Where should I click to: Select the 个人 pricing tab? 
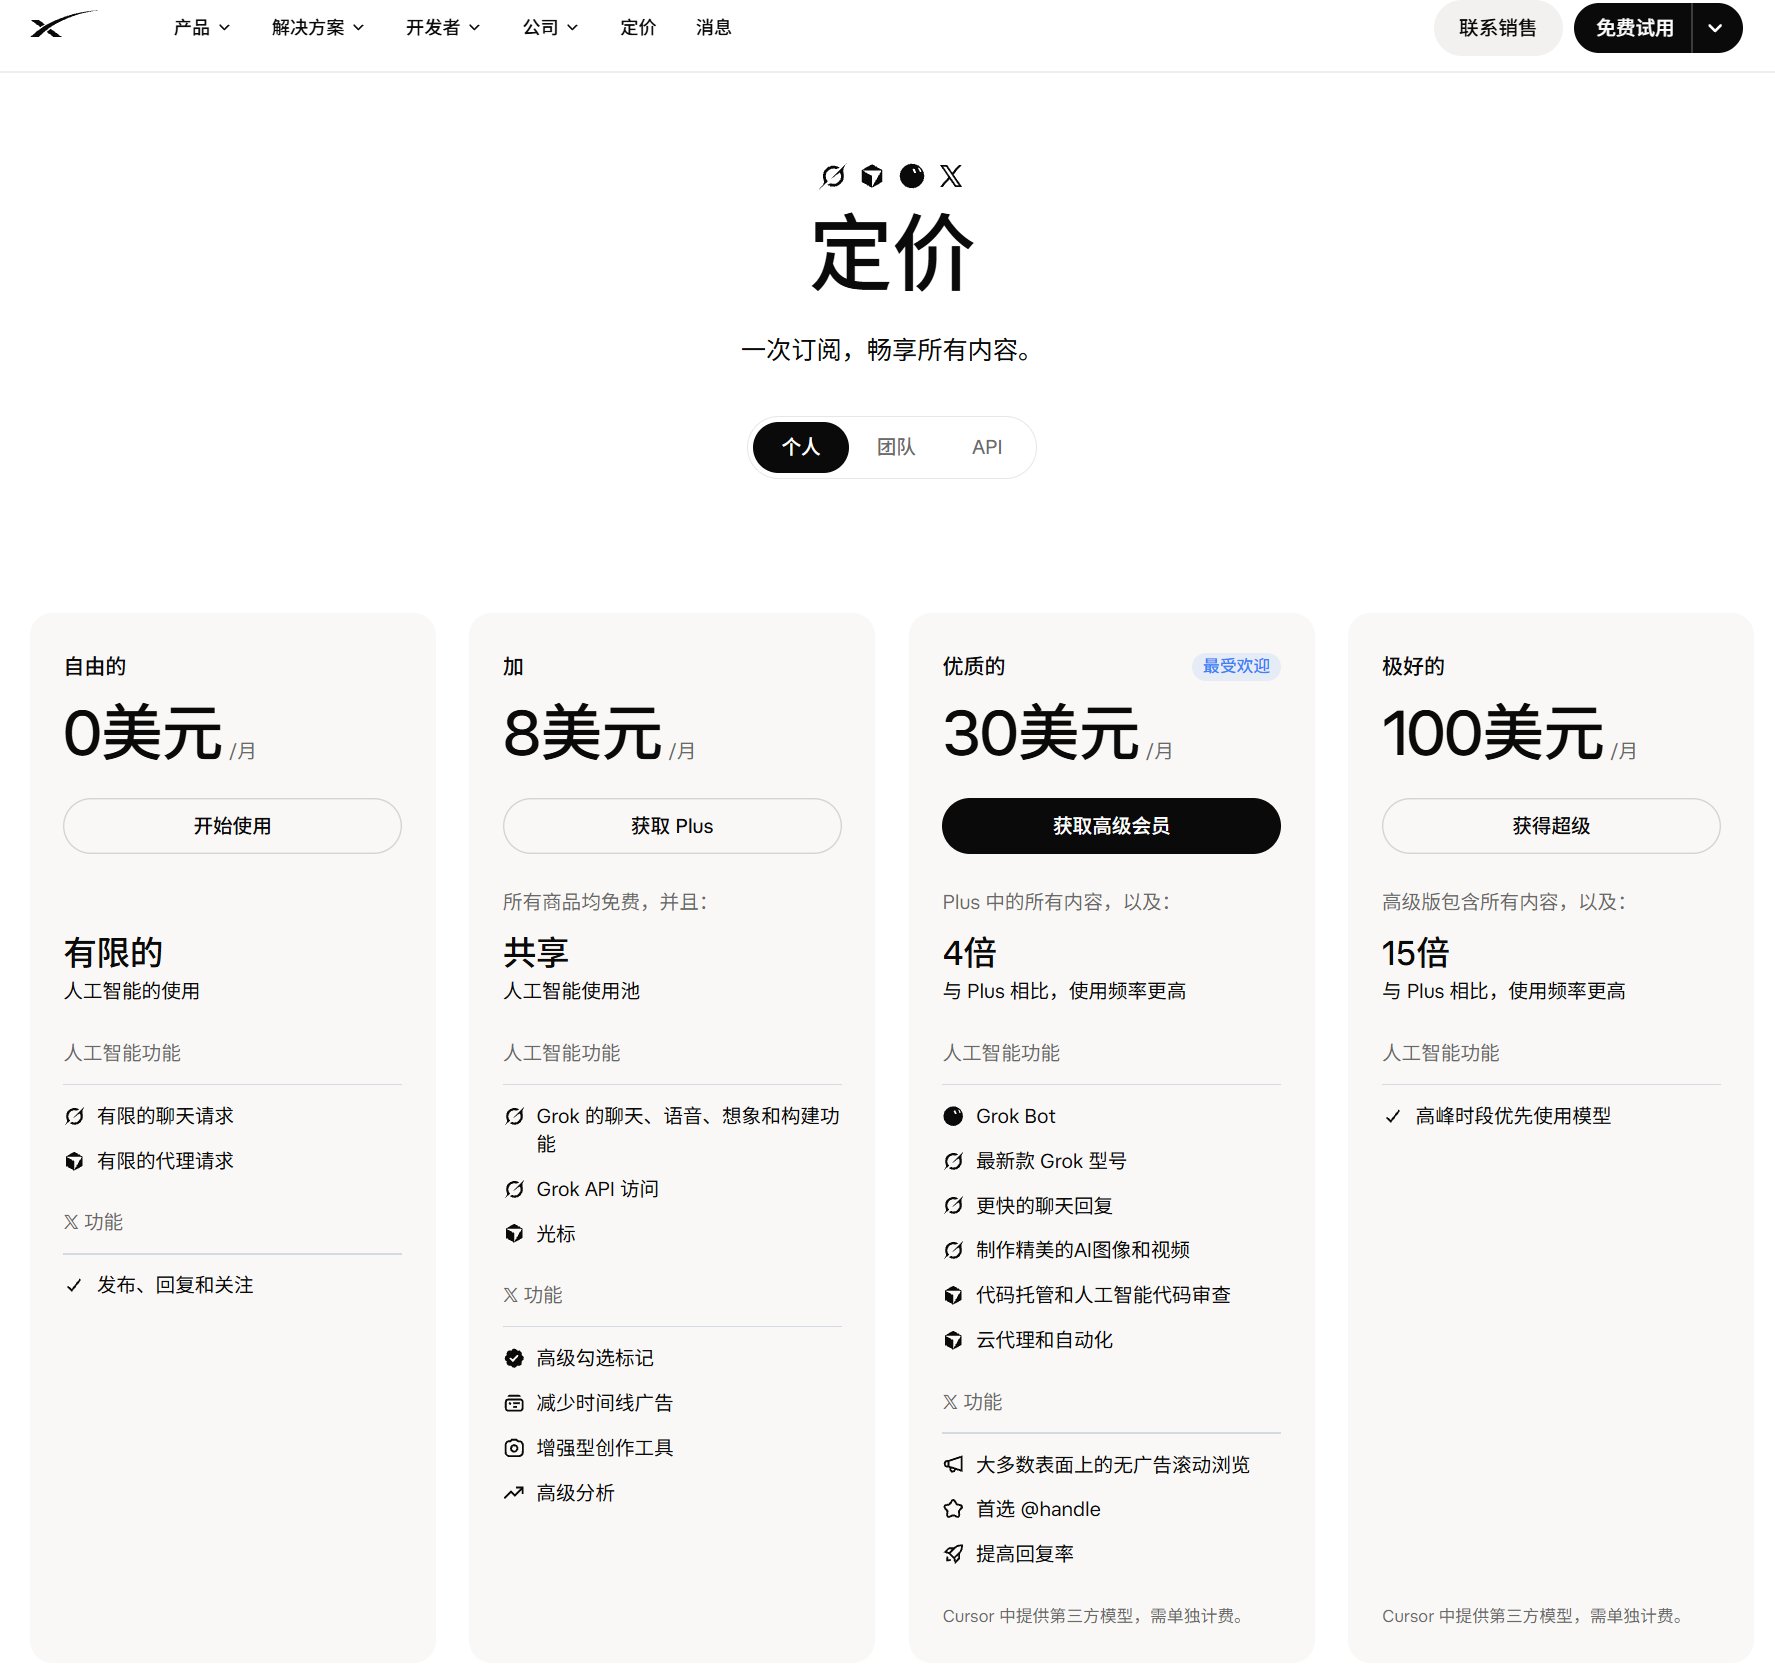pyautogui.click(x=801, y=447)
